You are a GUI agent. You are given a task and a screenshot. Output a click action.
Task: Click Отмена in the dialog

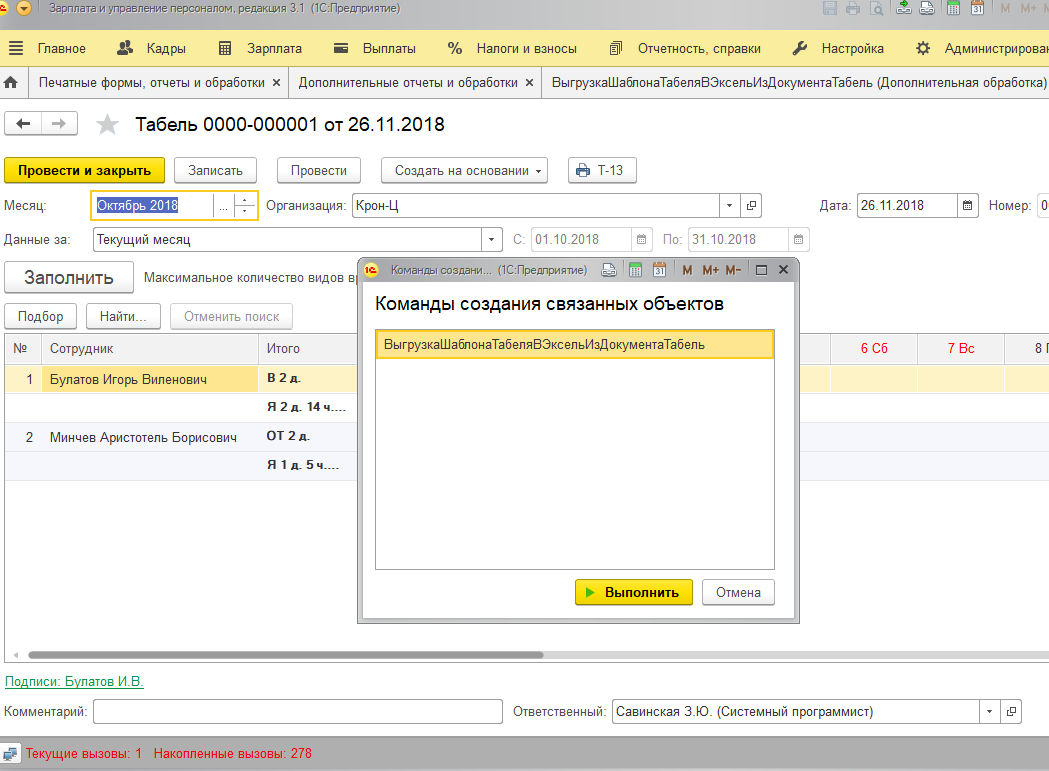[x=738, y=592]
